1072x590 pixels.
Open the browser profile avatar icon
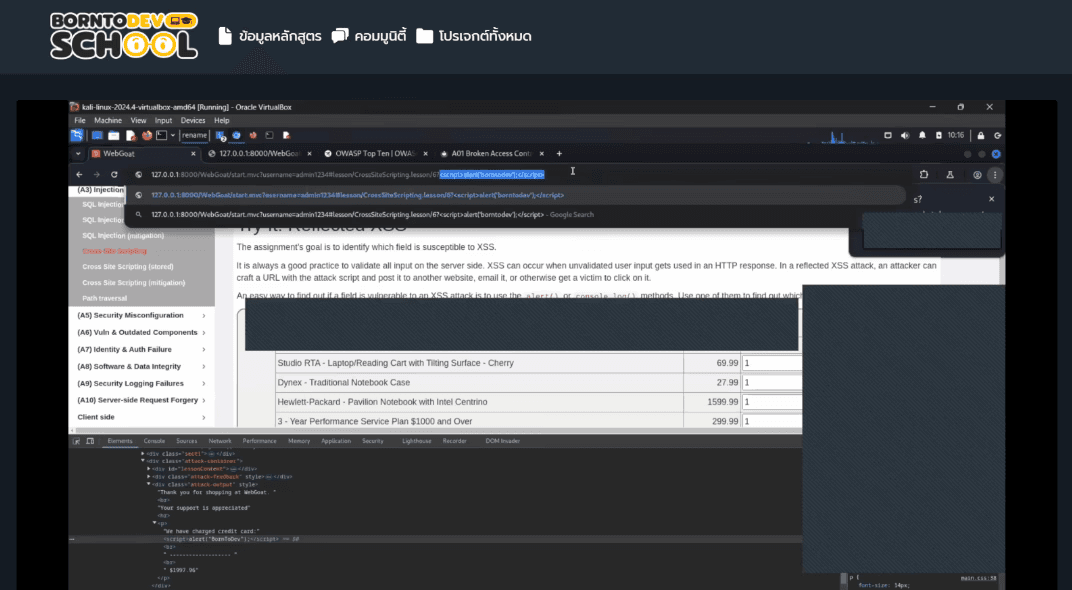point(977,174)
